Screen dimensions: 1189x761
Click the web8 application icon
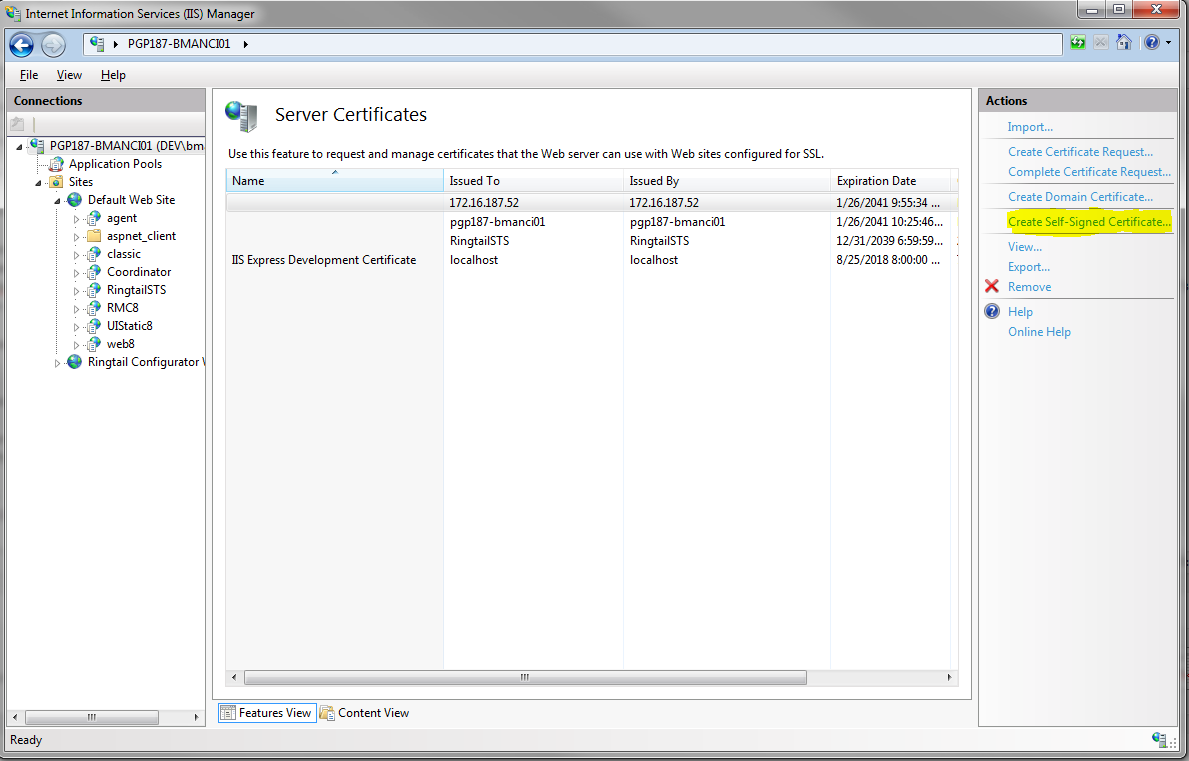tap(93, 344)
